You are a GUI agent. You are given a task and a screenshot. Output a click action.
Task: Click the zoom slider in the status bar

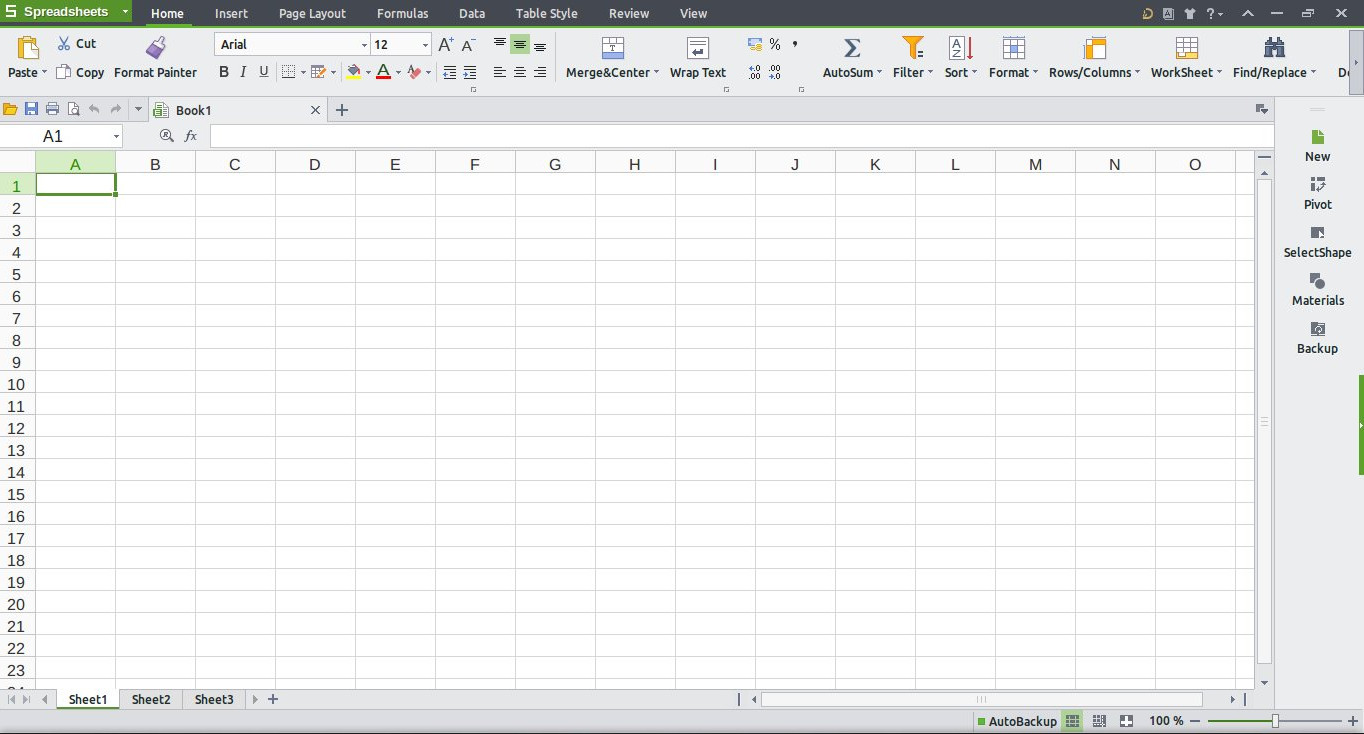(x=1275, y=721)
